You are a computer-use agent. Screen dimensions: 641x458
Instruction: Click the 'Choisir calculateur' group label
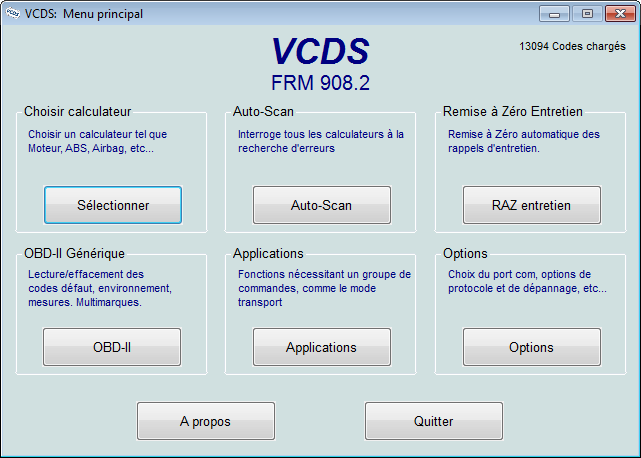[78, 111]
